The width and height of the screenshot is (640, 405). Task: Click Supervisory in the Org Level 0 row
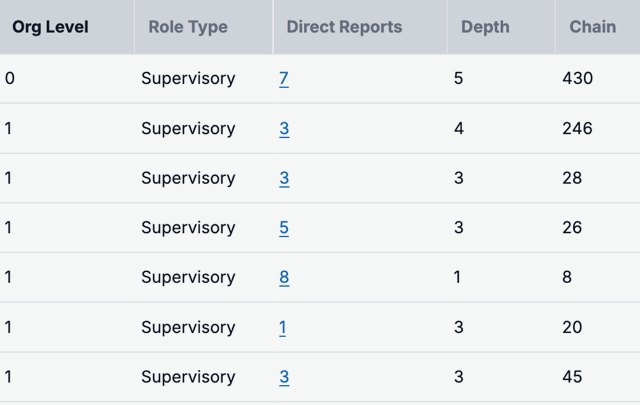pyautogui.click(x=188, y=79)
